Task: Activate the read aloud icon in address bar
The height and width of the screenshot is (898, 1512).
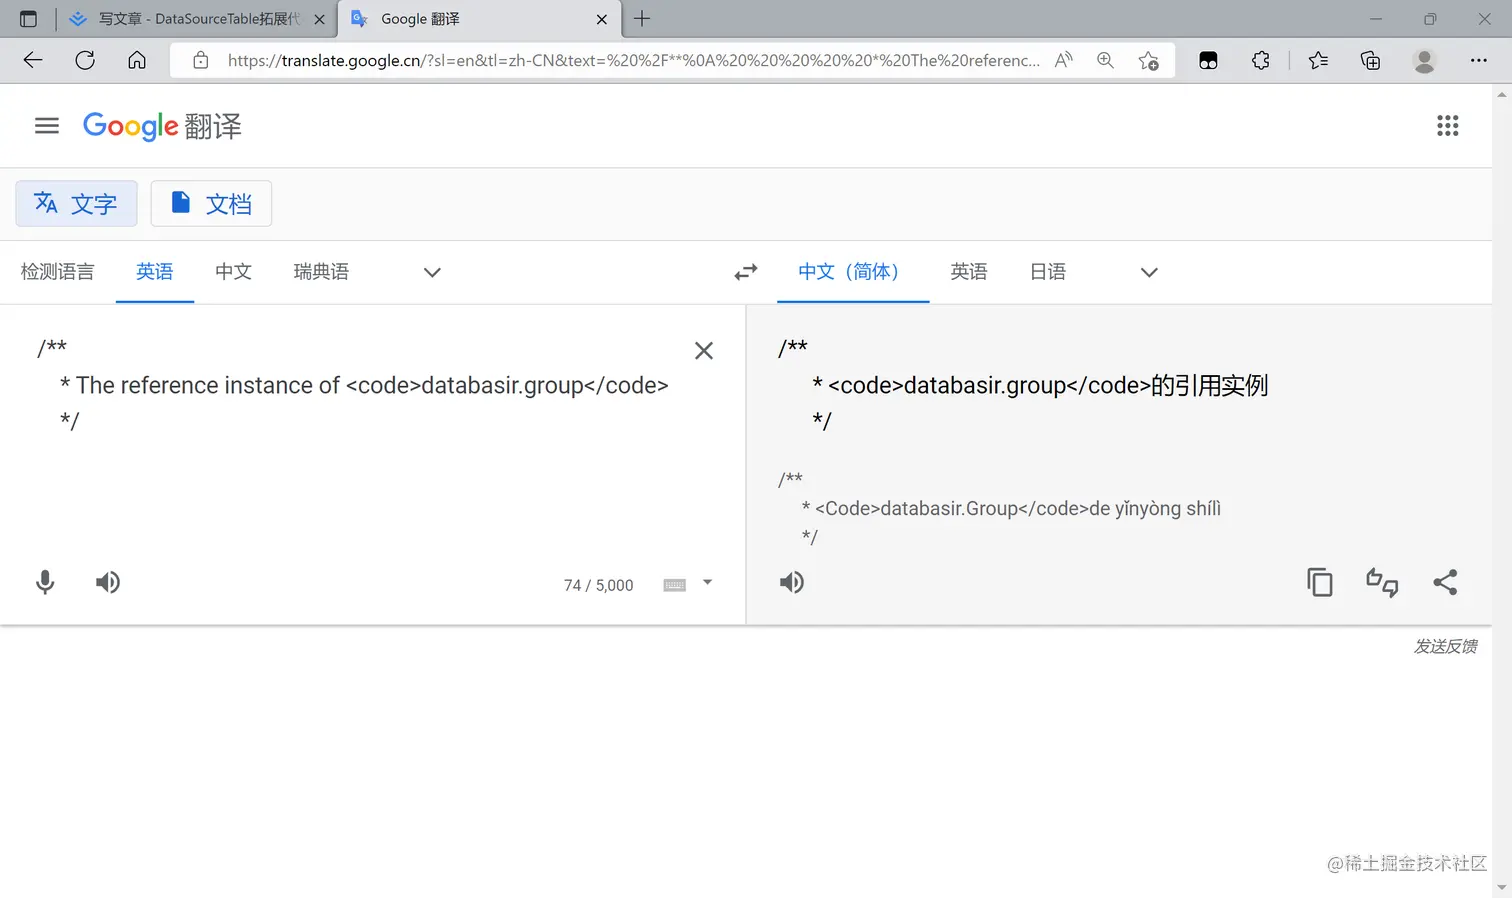Action: click(x=1064, y=60)
